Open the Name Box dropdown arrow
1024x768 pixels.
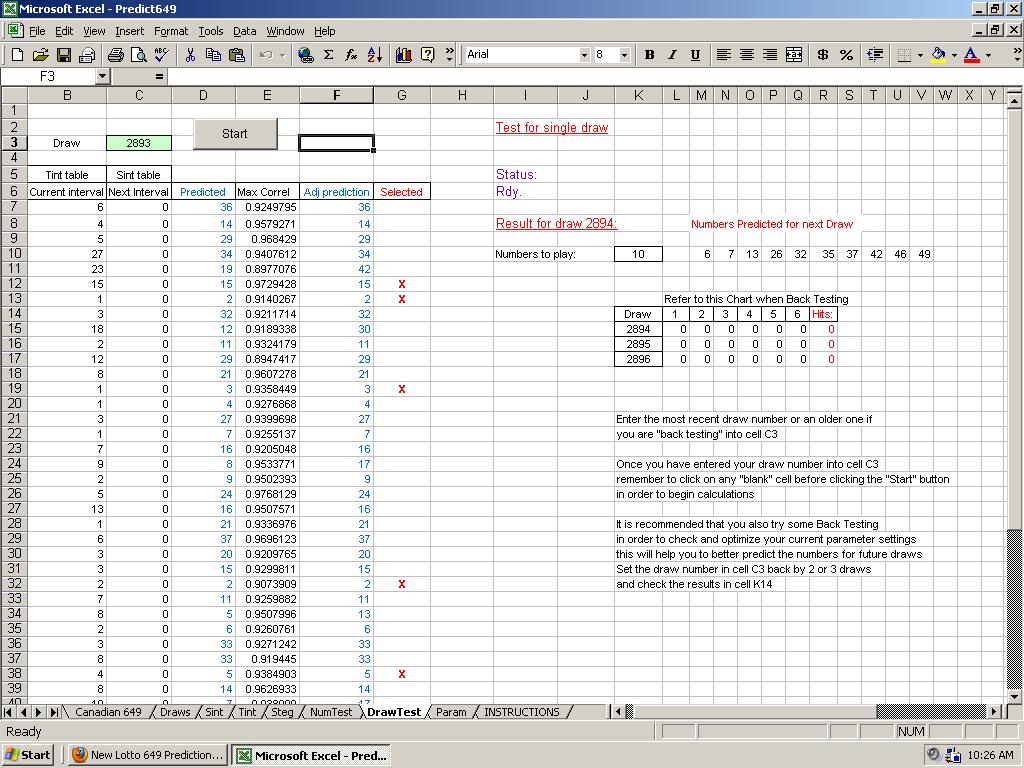(102, 76)
